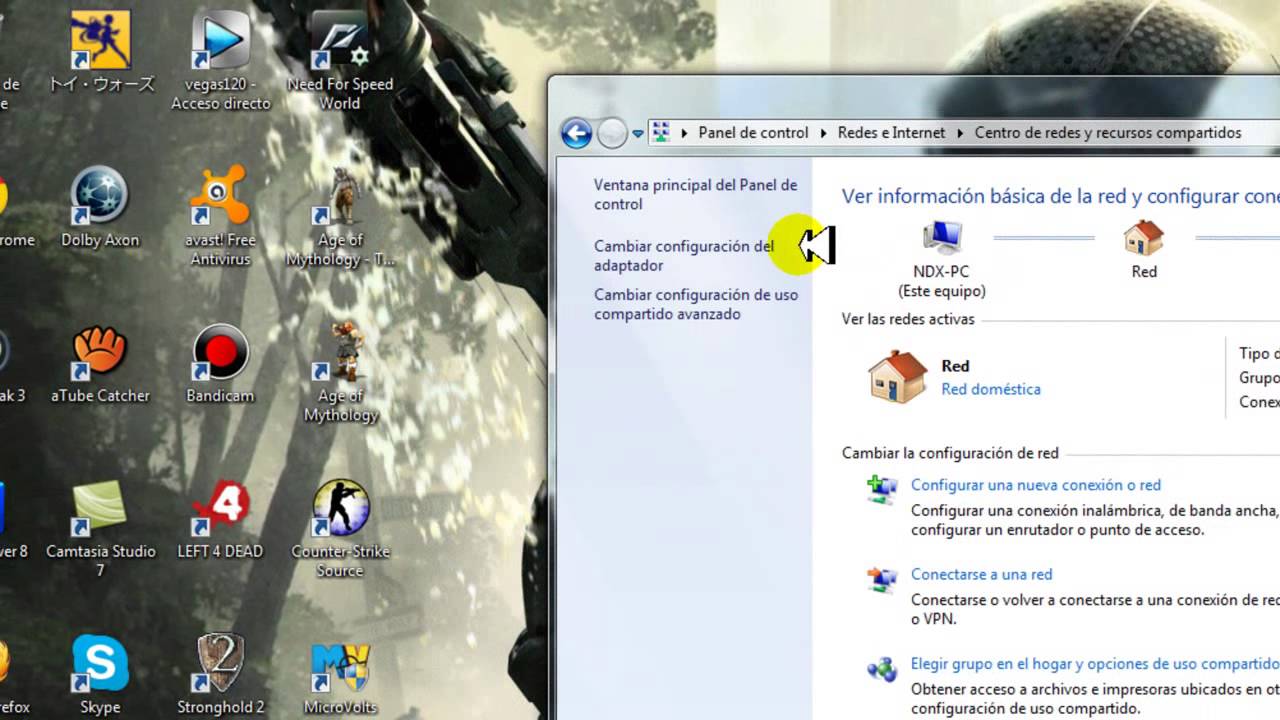The height and width of the screenshot is (720, 1280).
Task: Open the Red doméstica link
Action: click(x=991, y=389)
